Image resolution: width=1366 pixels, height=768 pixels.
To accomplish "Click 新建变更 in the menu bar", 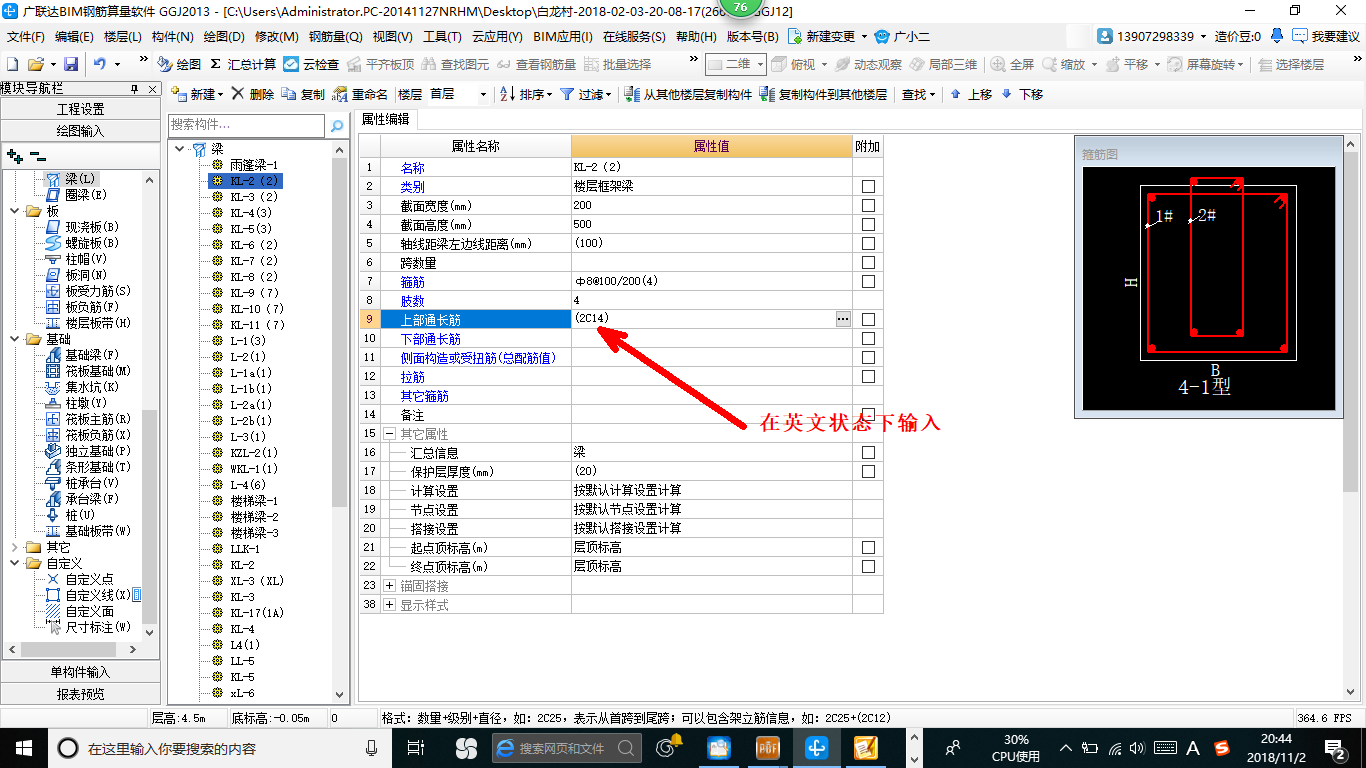I will pyautogui.click(x=828, y=36).
